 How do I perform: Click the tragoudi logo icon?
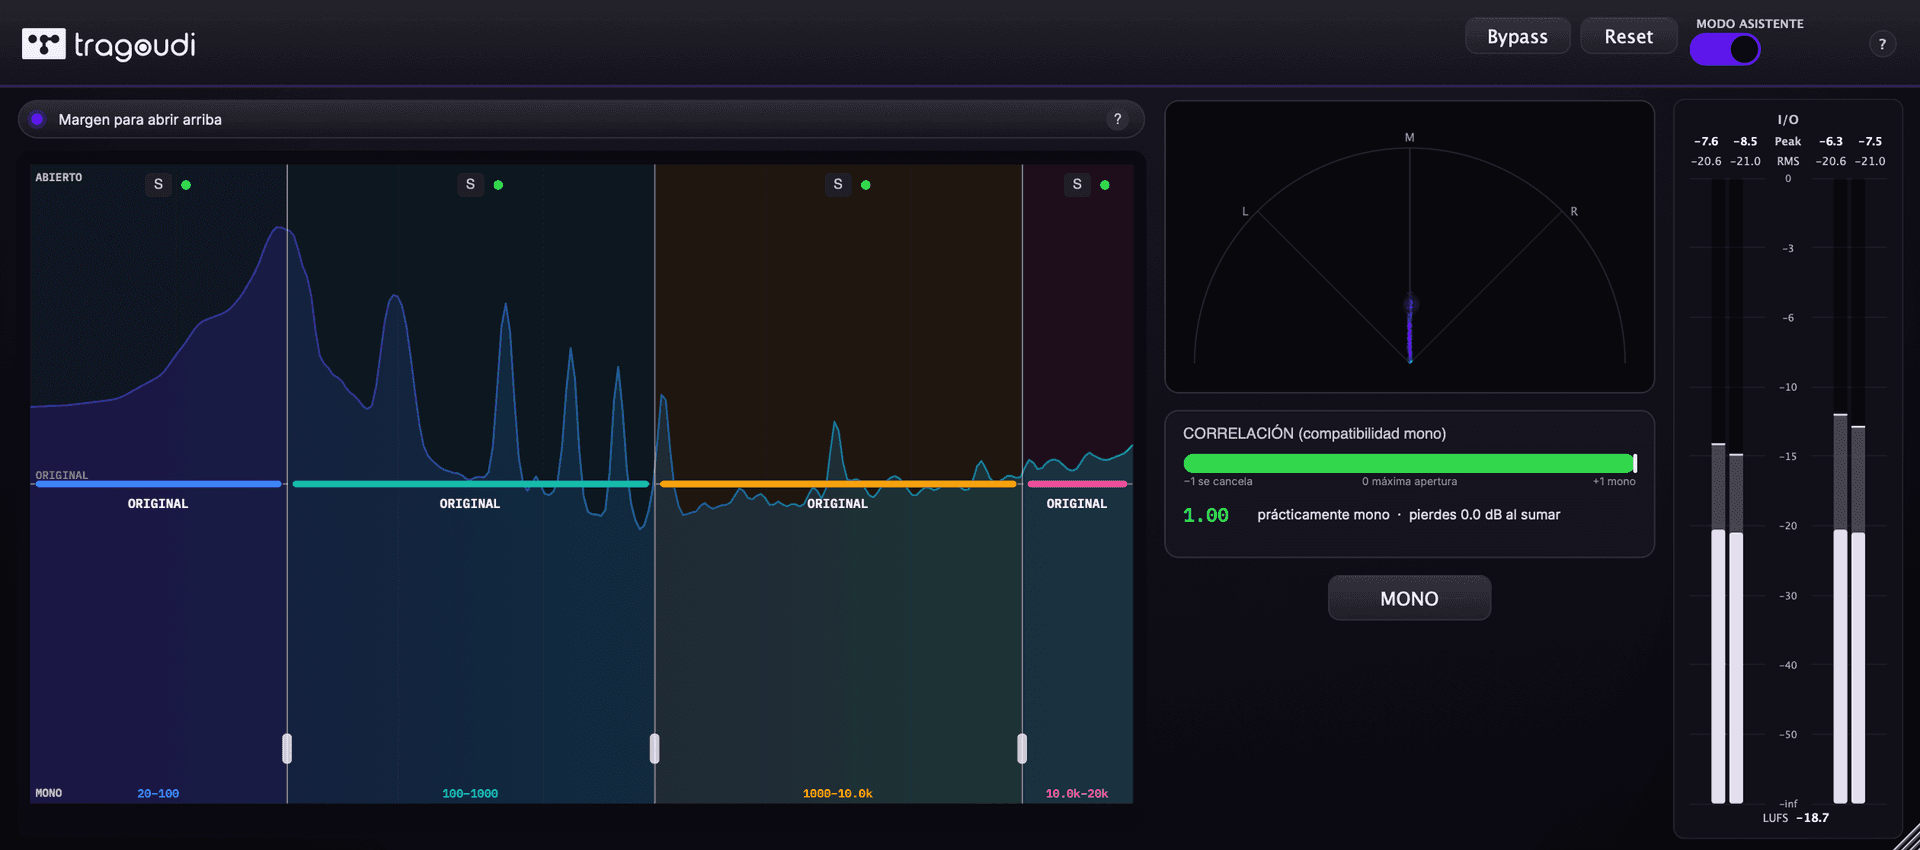click(44, 44)
